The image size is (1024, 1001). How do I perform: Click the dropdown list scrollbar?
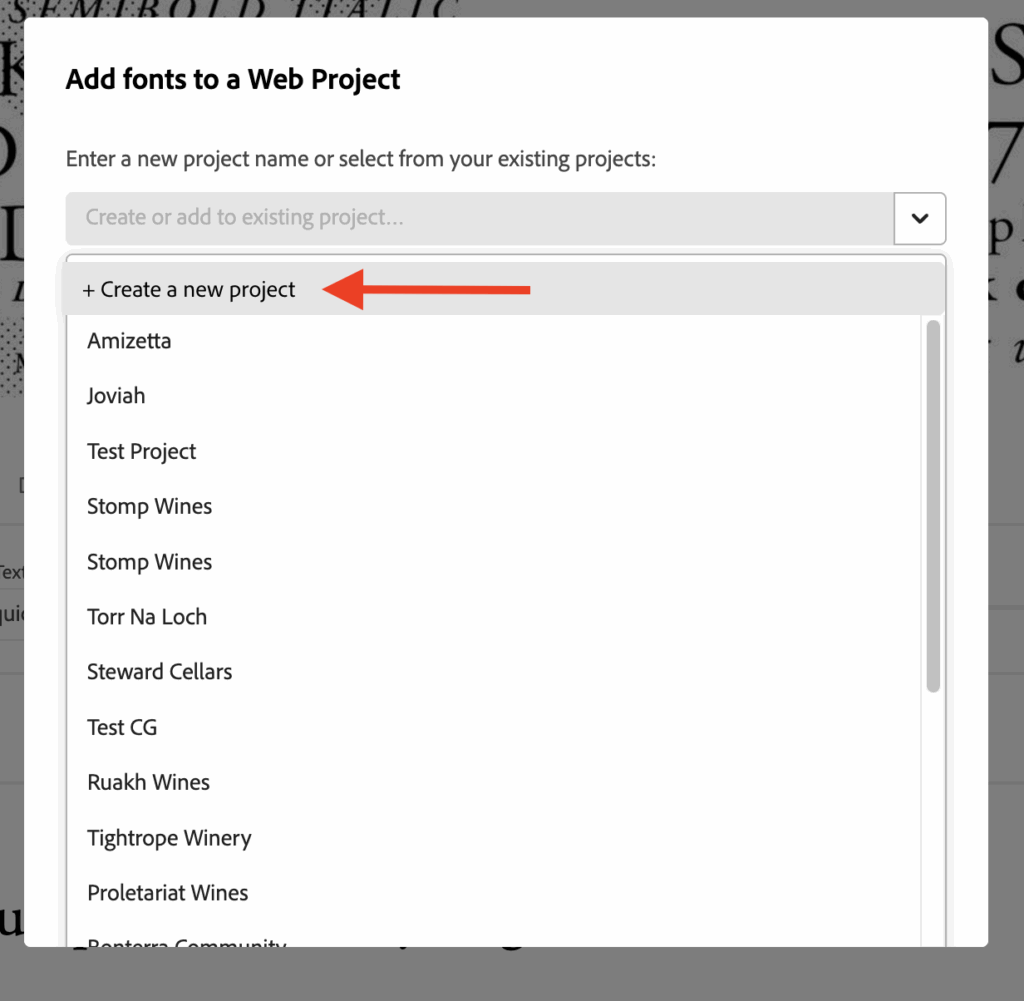pos(933,500)
